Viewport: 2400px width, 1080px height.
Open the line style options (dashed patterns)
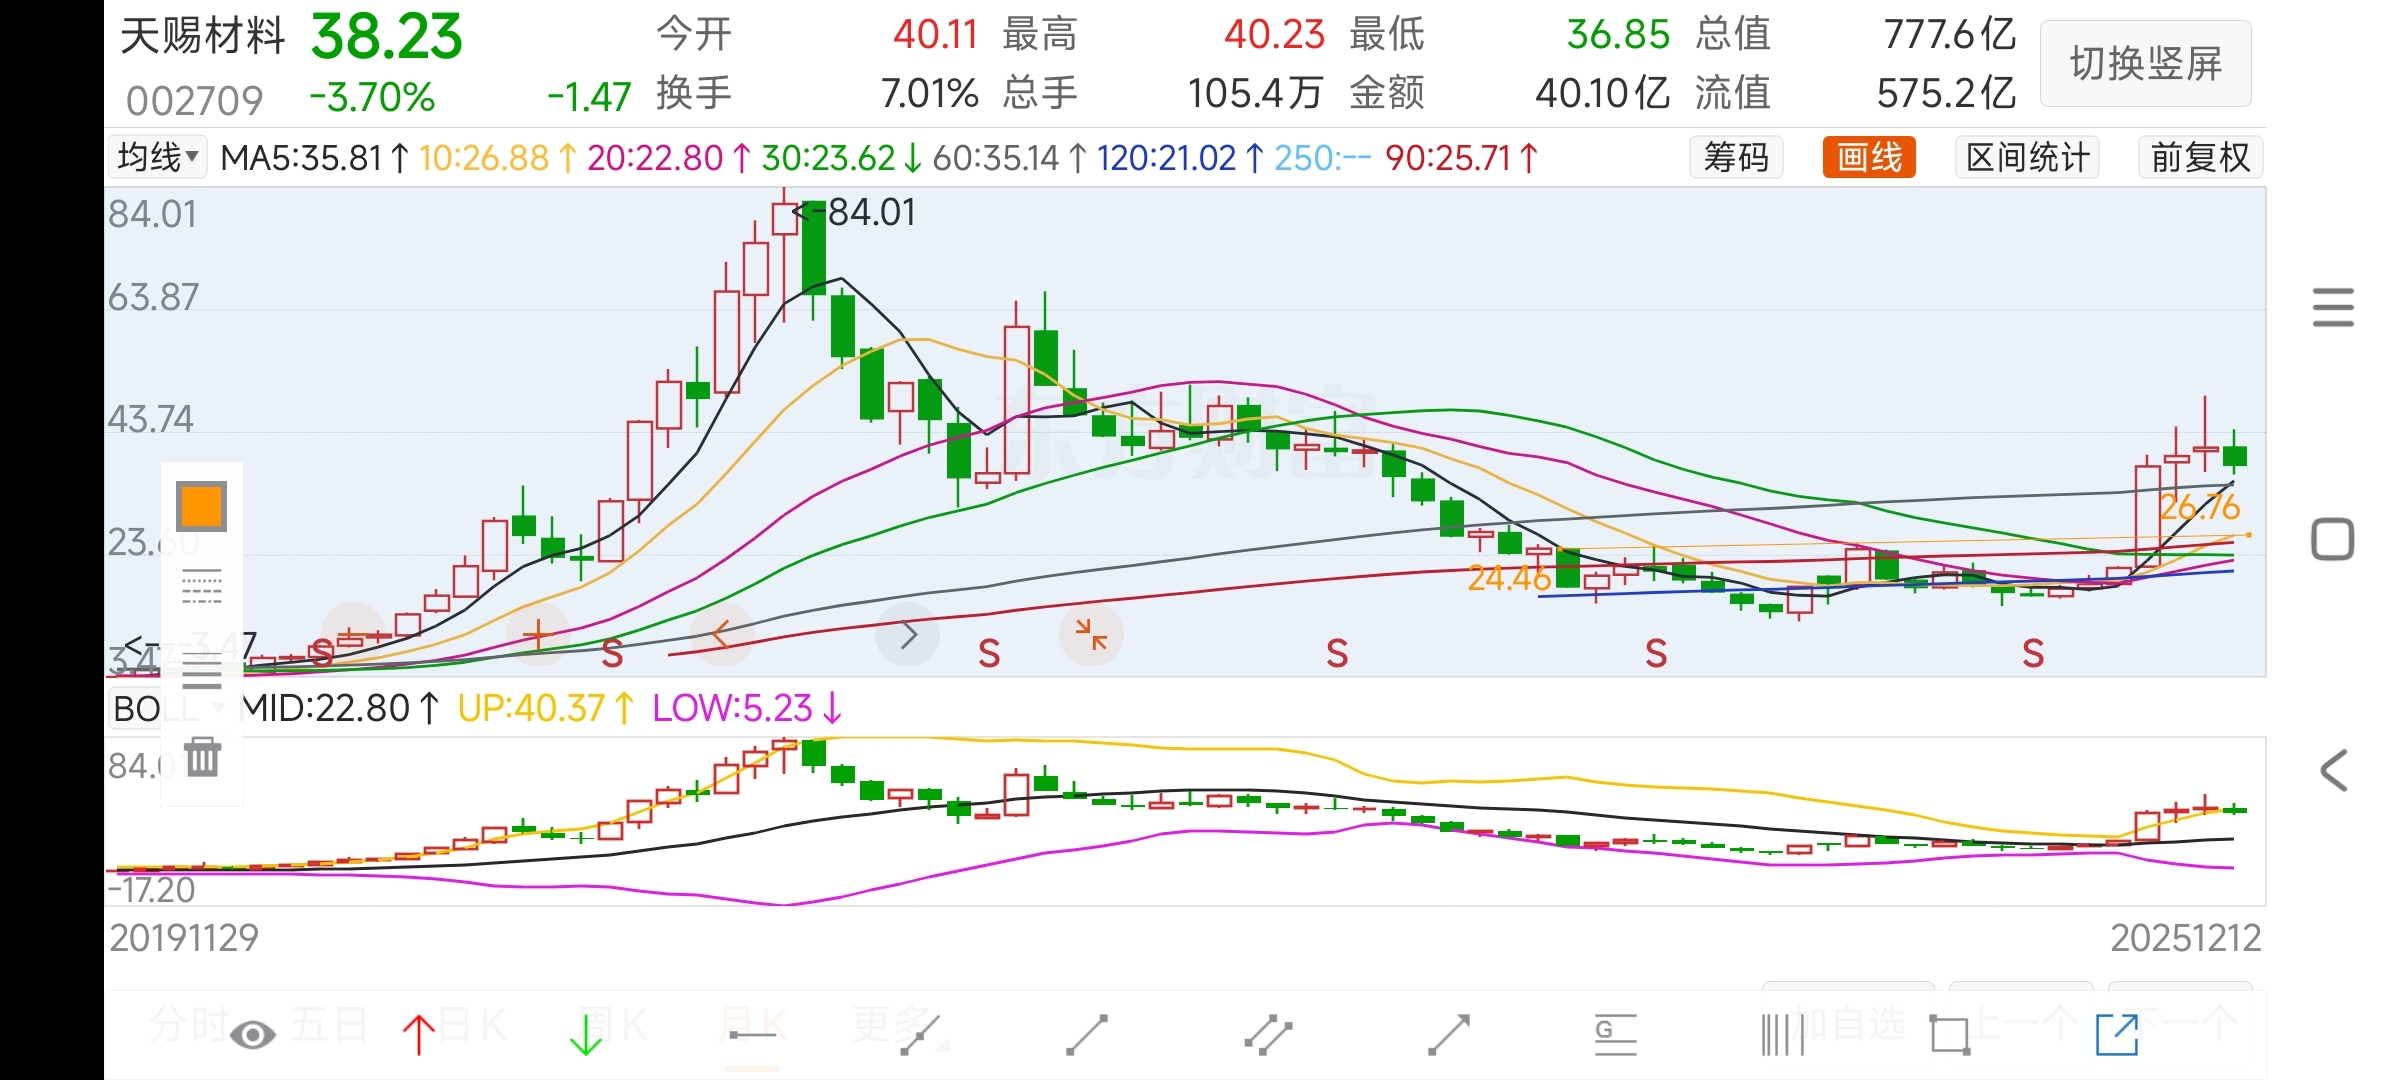coord(202,587)
